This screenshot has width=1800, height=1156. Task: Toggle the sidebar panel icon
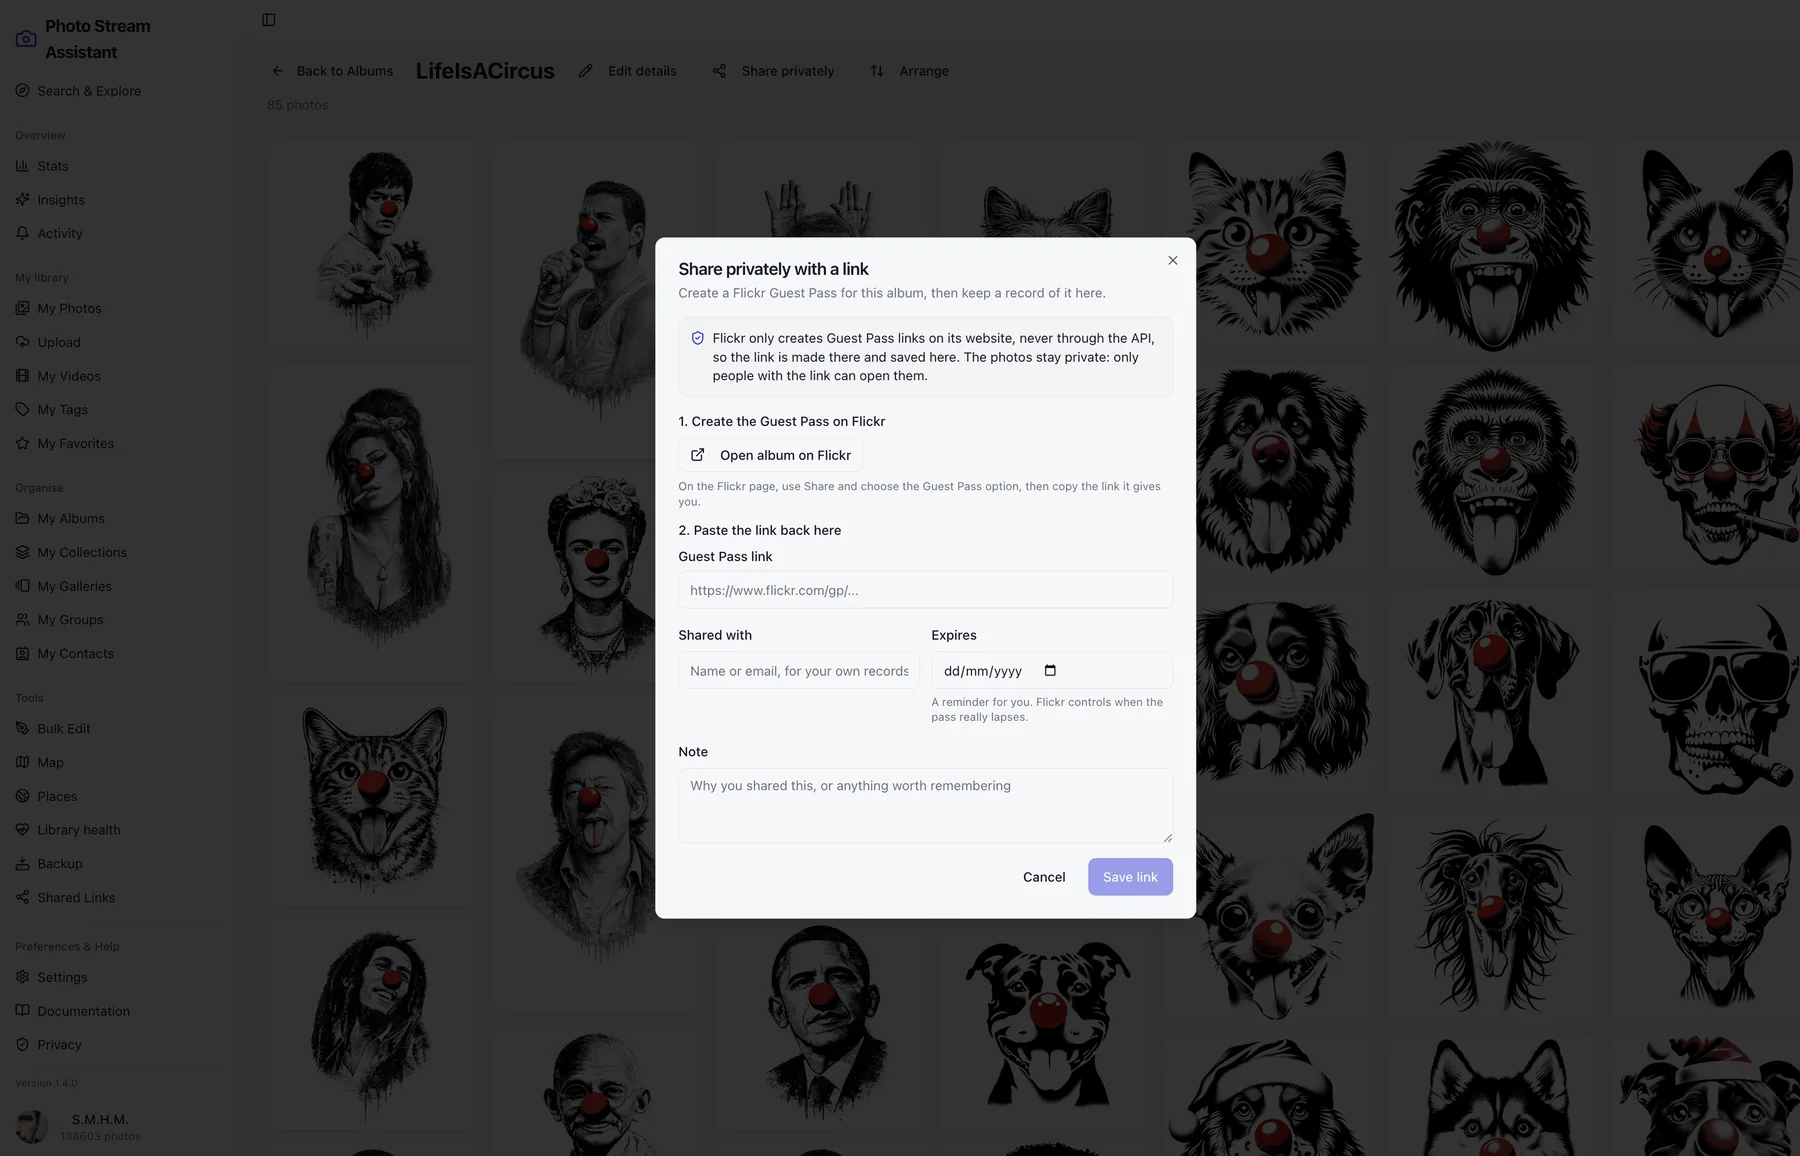pos(269,20)
